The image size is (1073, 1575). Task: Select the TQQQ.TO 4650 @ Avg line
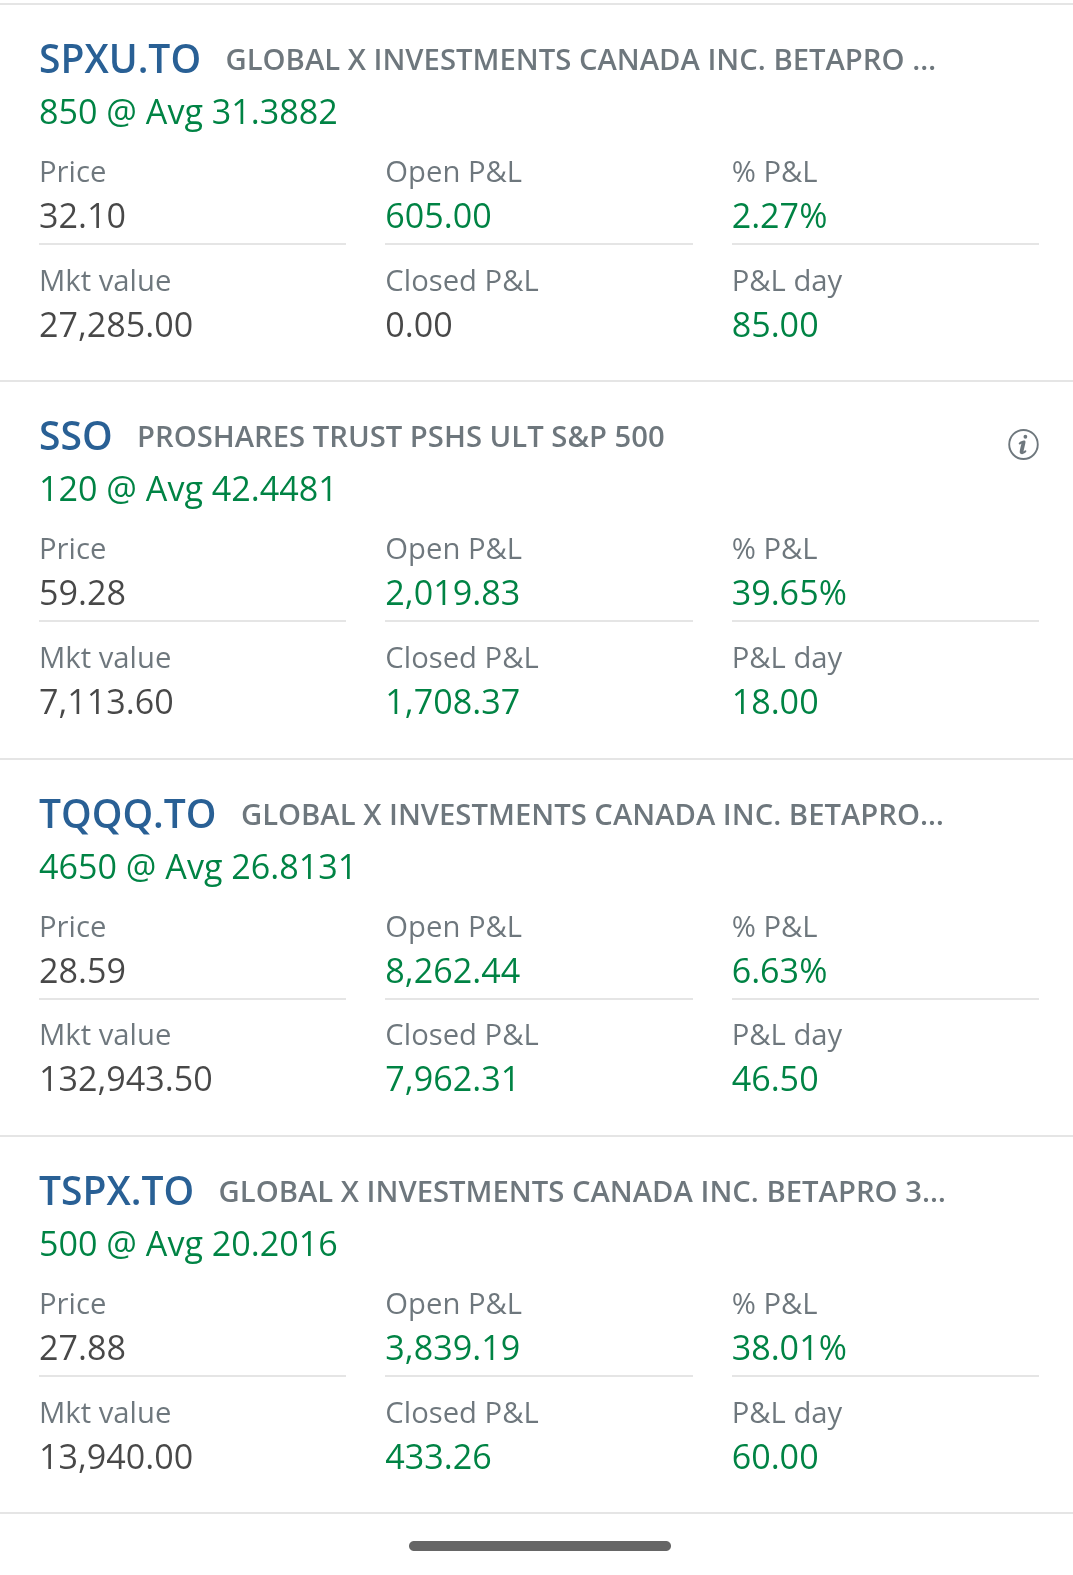[x=197, y=867]
